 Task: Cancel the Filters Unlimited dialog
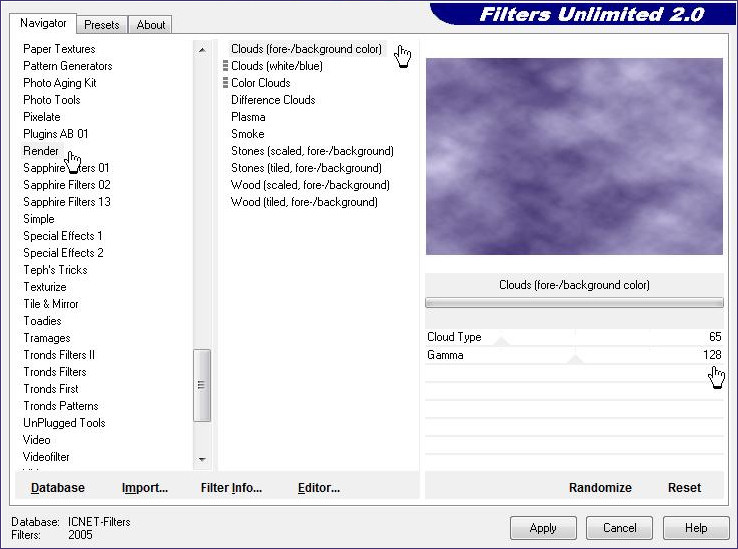(619, 528)
